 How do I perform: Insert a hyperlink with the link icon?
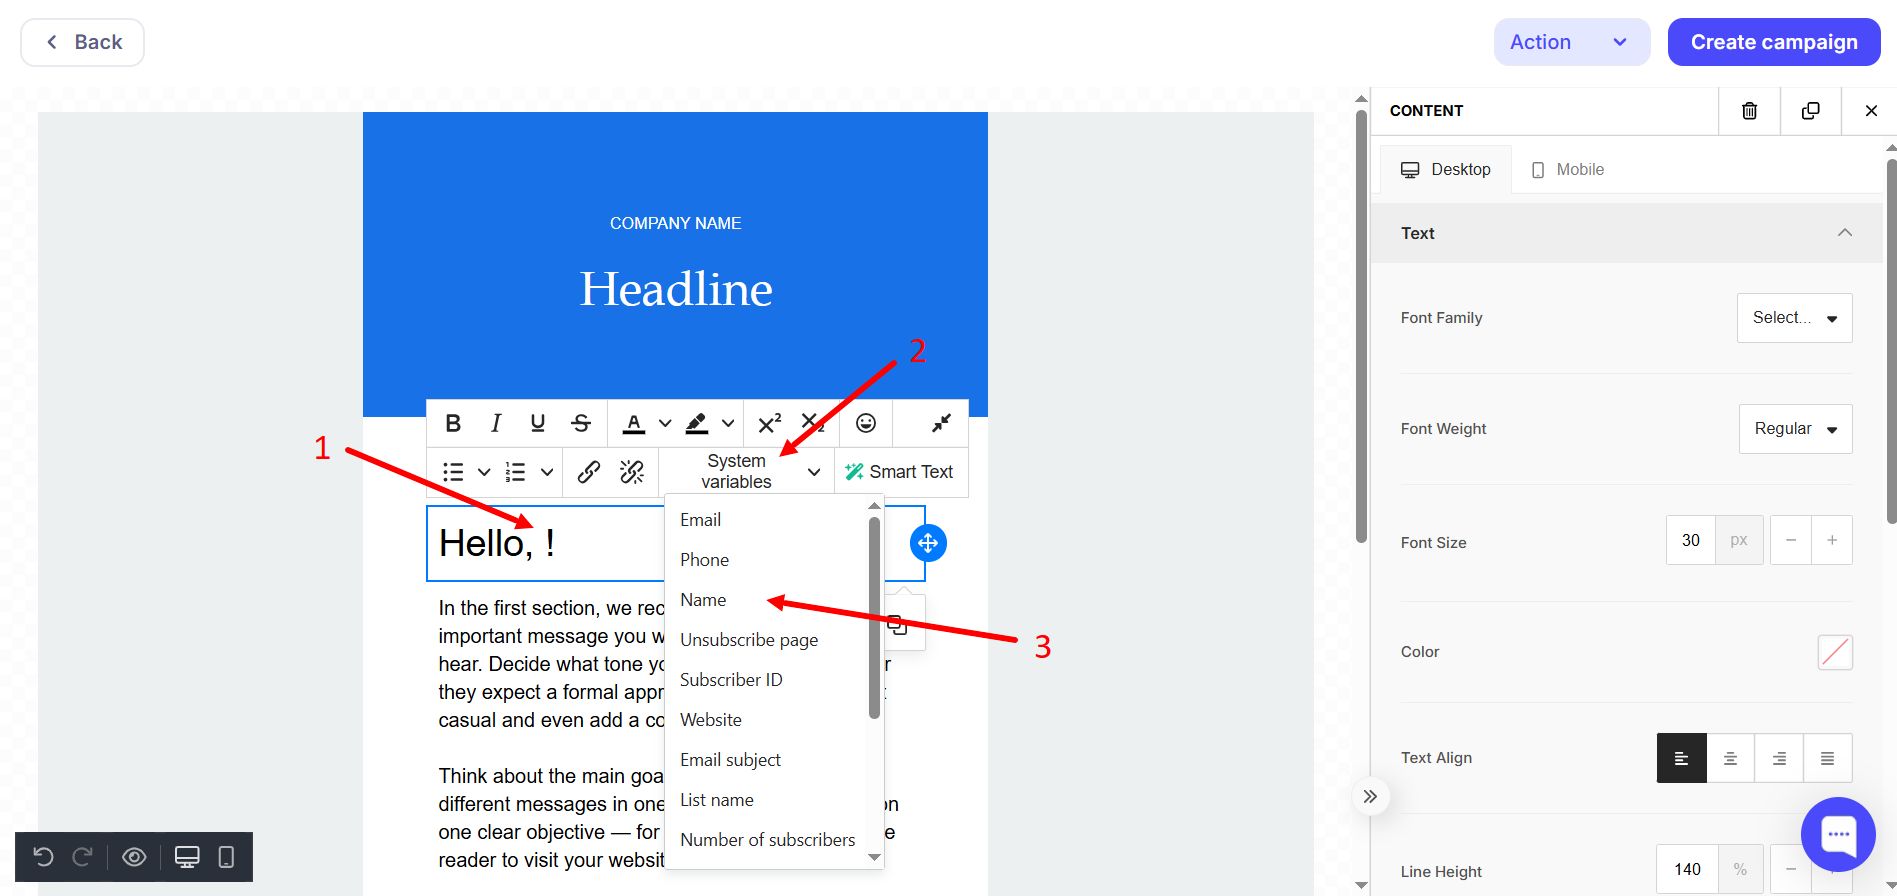click(589, 472)
